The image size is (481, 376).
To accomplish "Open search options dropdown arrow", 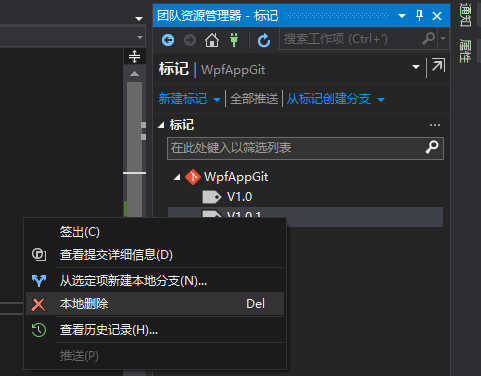I will (x=443, y=38).
